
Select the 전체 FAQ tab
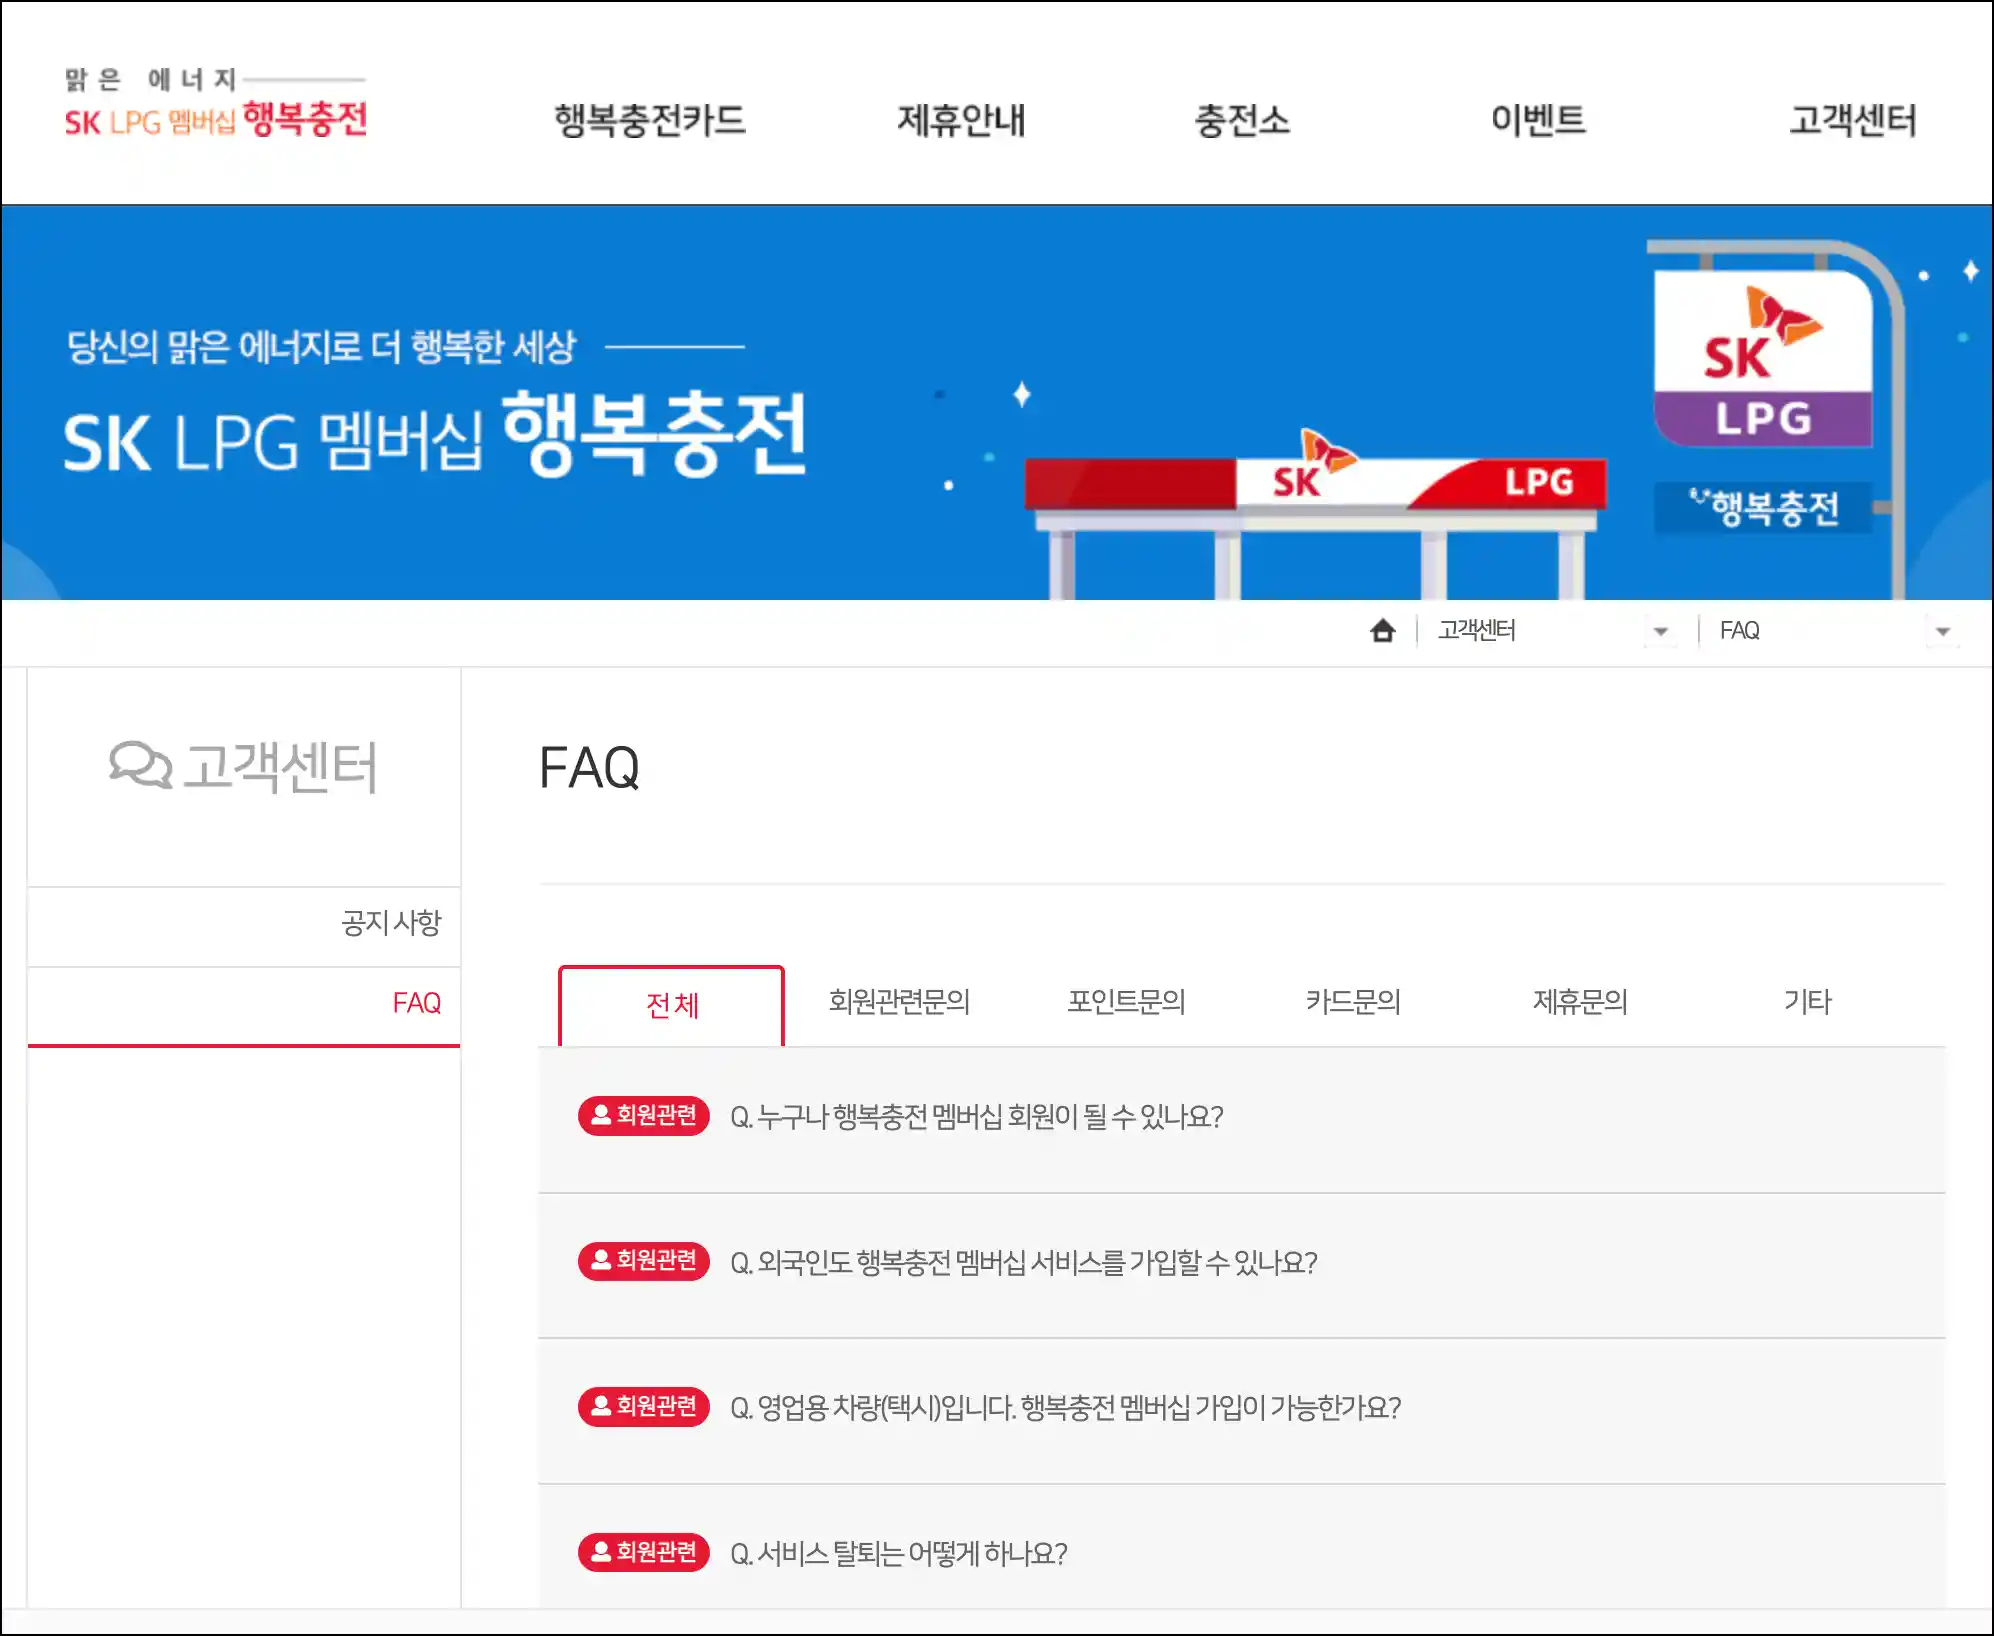(x=671, y=1005)
